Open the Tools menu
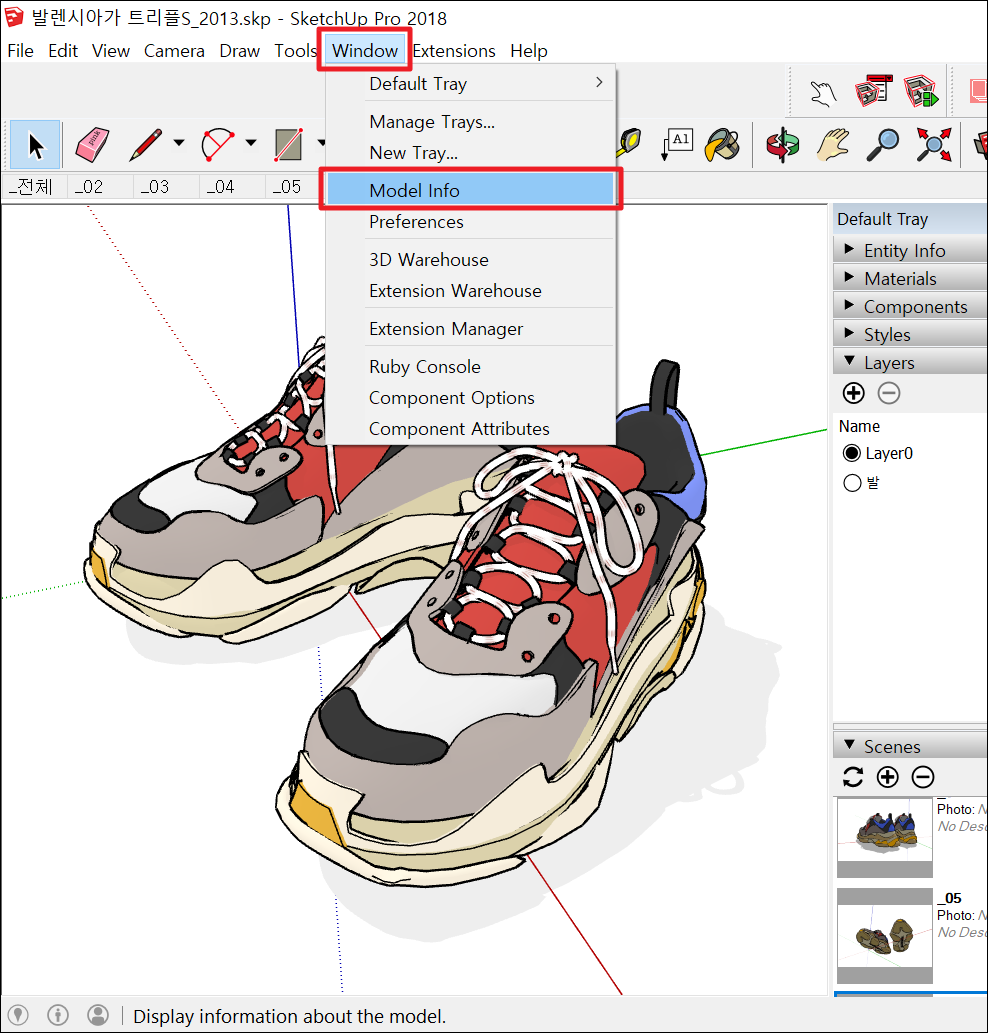This screenshot has width=988, height=1033. click(296, 51)
